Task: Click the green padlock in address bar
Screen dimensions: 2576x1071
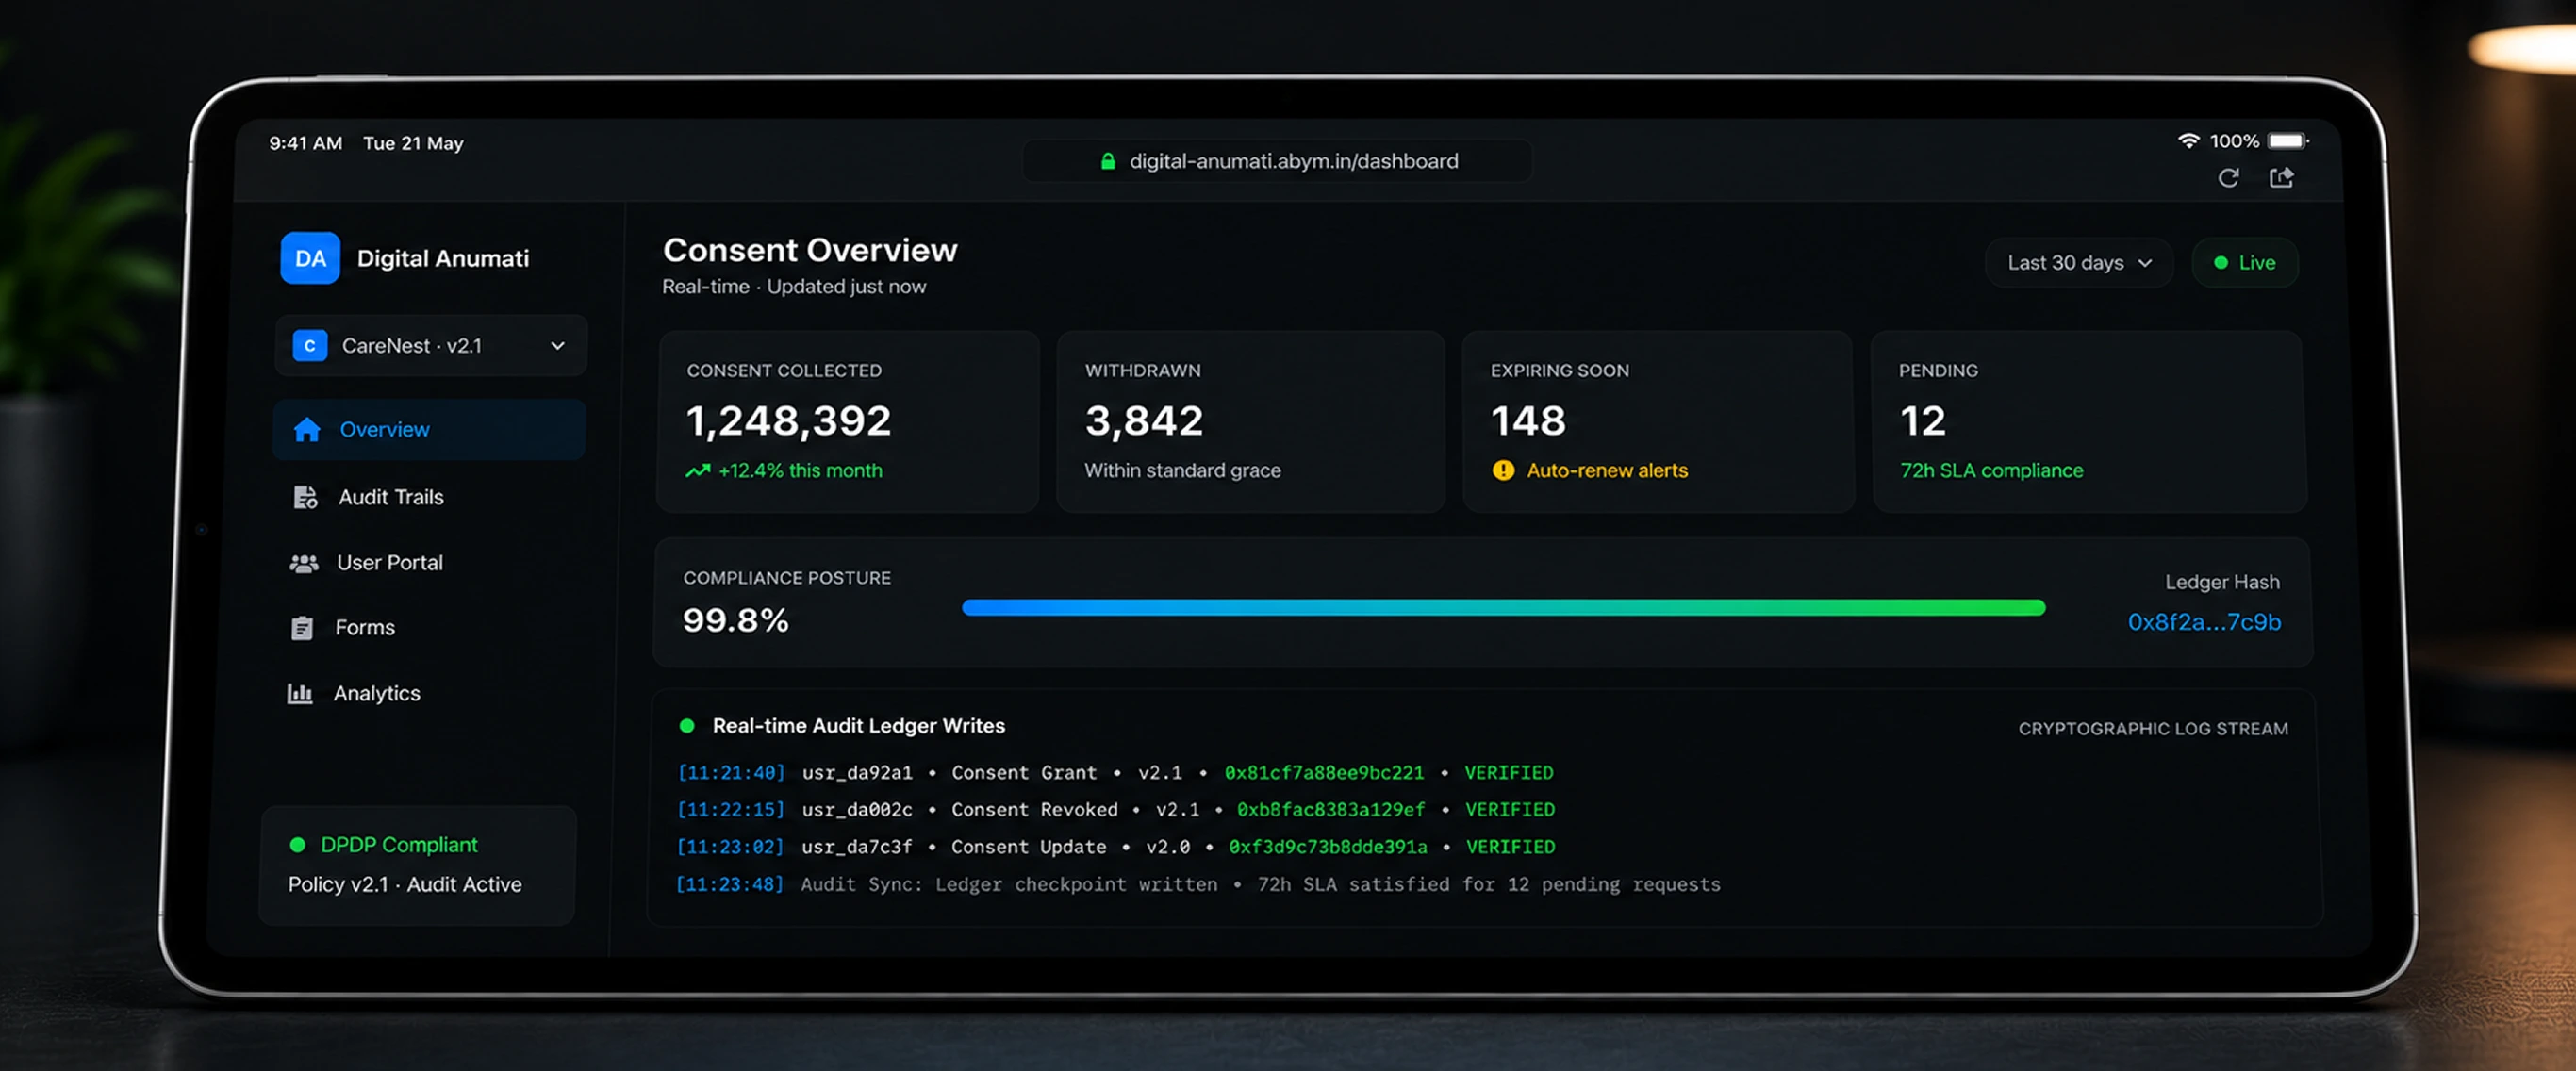Action: coord(1108,161)
